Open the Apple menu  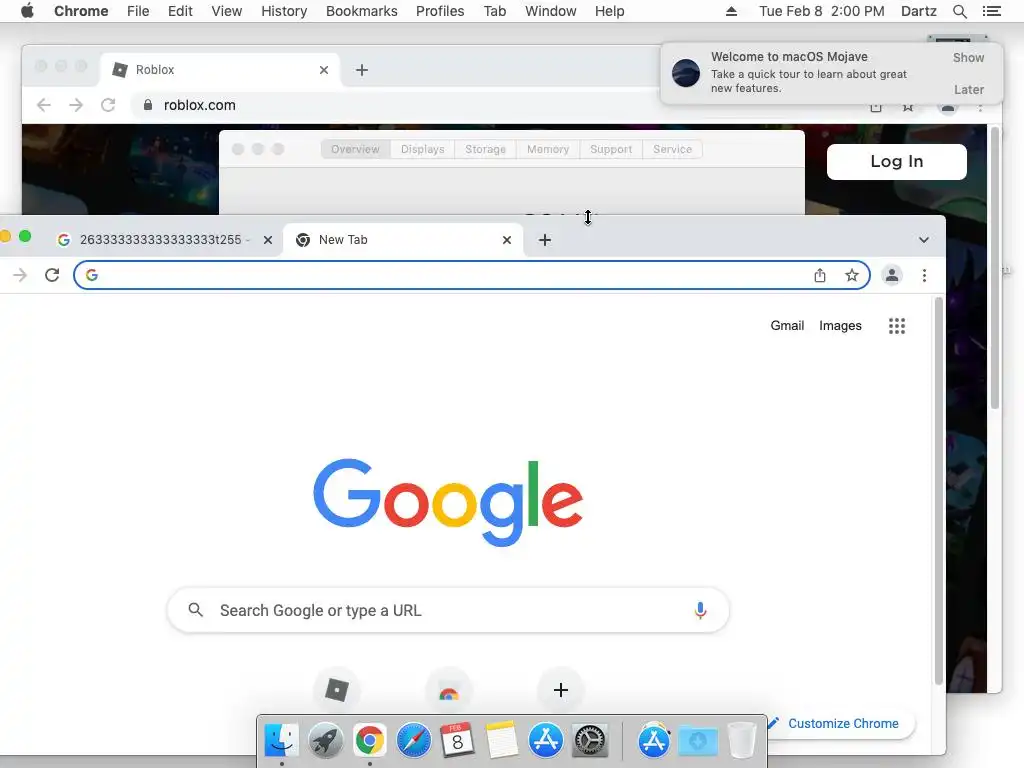tap(27, 11)
